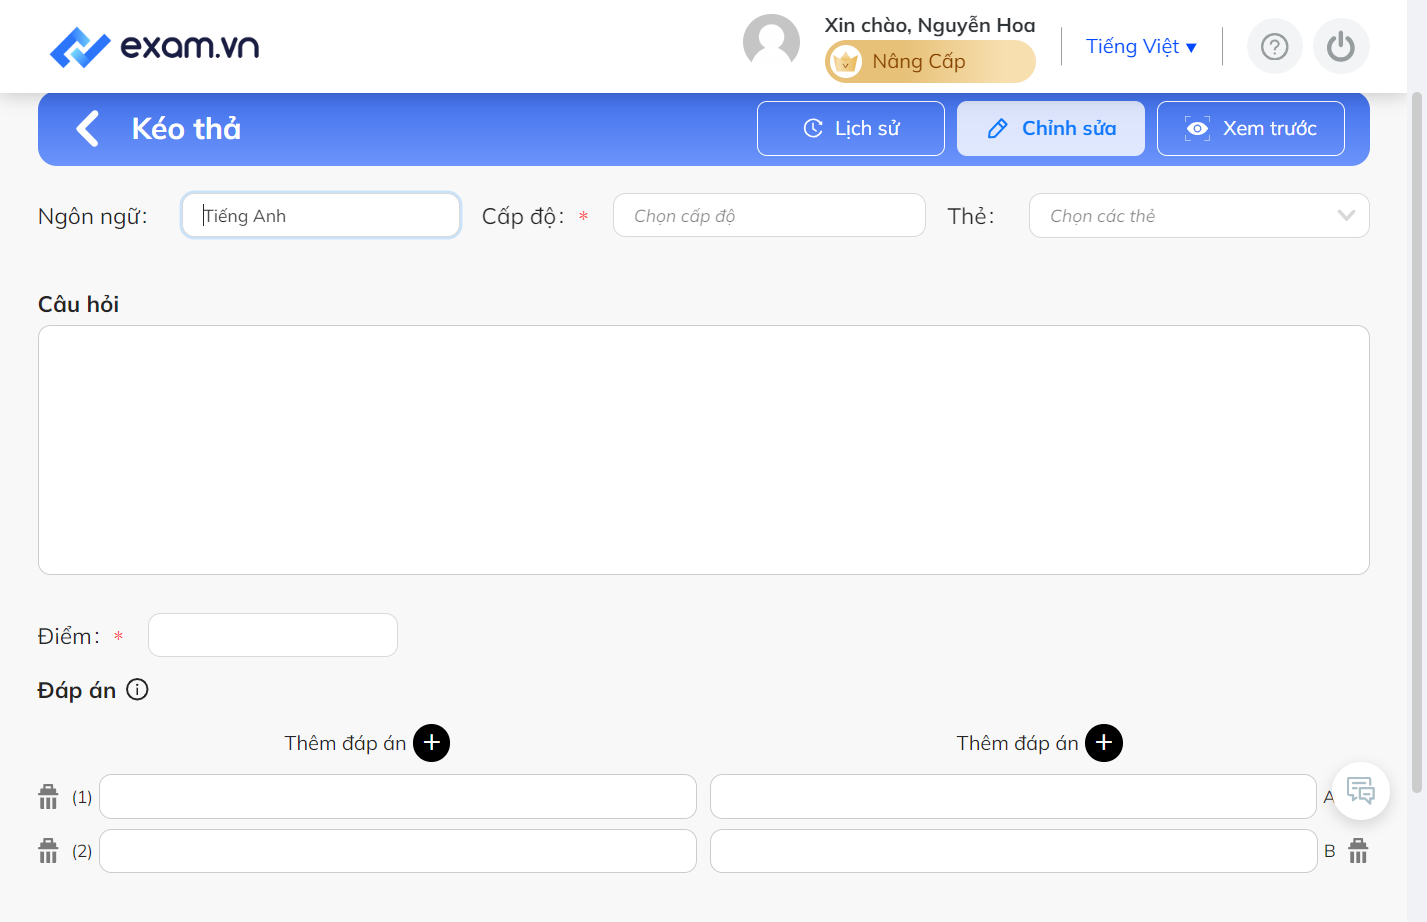Image resolution: width=1427 pixels, height=922 pixels.
Task: Open the Lịch sử tab
Action: coord(851,128)
